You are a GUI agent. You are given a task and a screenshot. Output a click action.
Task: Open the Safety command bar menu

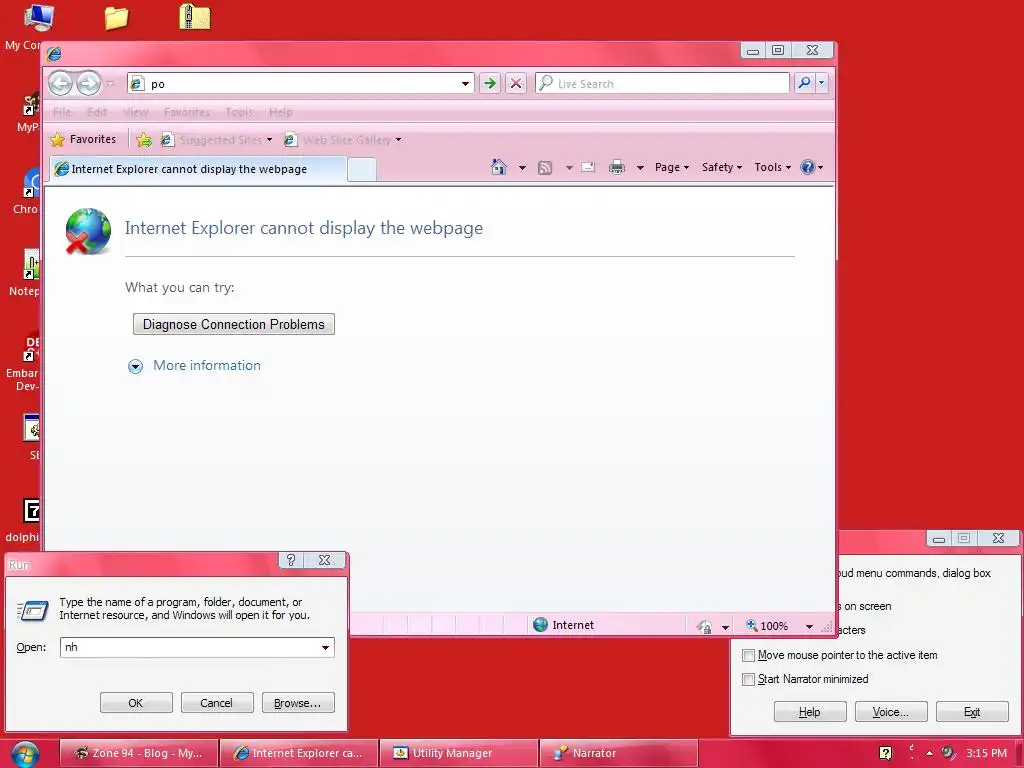tap(722, 167)
